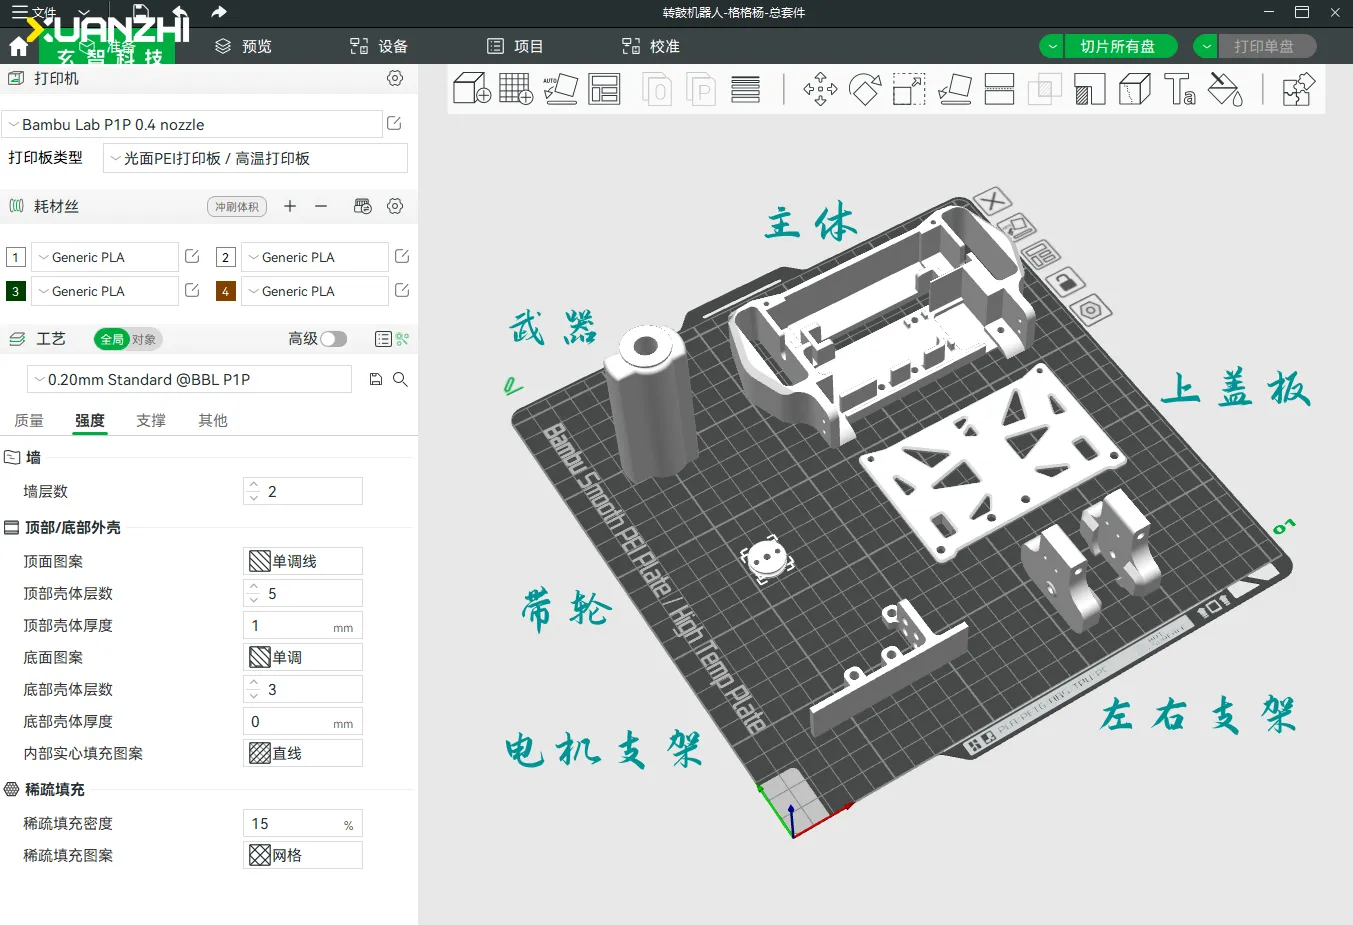Select the Move tool
This screenshot has width=1353, height=925.
pyautogui.click(x=820, y=89)
